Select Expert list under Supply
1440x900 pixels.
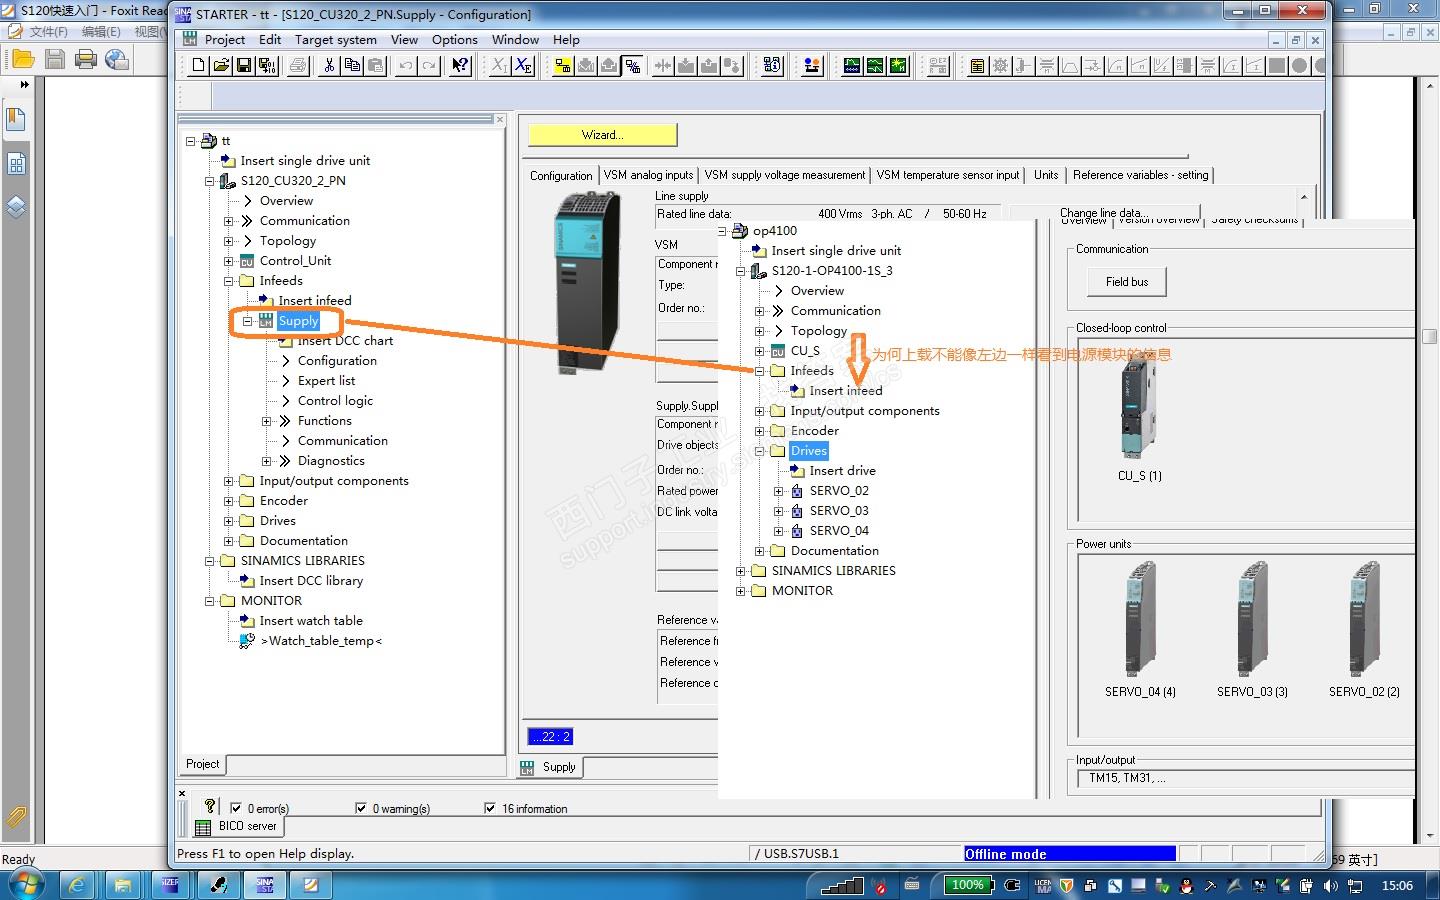(x=326, y=381)
